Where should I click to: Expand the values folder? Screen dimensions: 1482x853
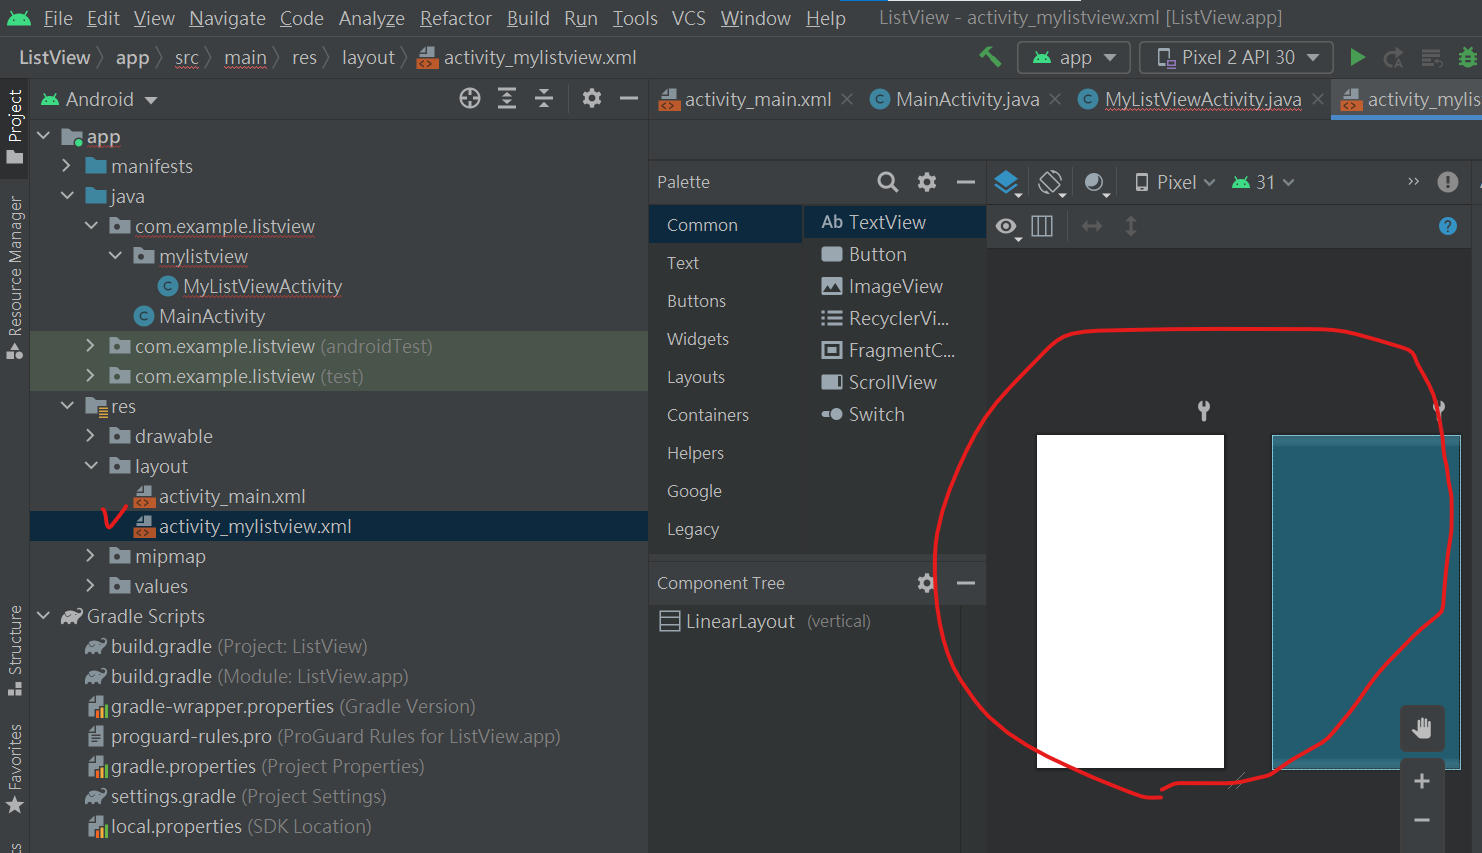(x=91, y=586)
